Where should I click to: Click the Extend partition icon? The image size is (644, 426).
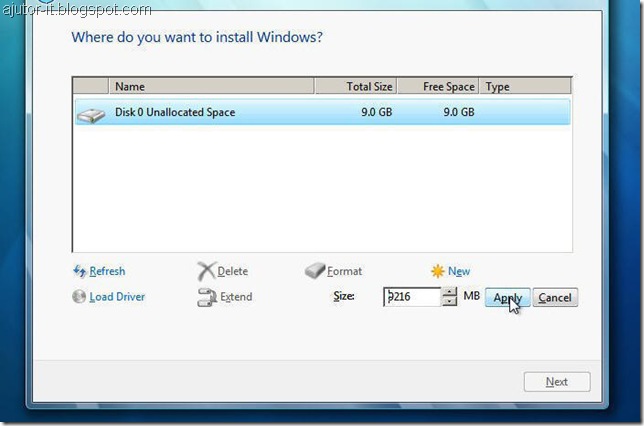pyautogui.click(x=207, y=297)
